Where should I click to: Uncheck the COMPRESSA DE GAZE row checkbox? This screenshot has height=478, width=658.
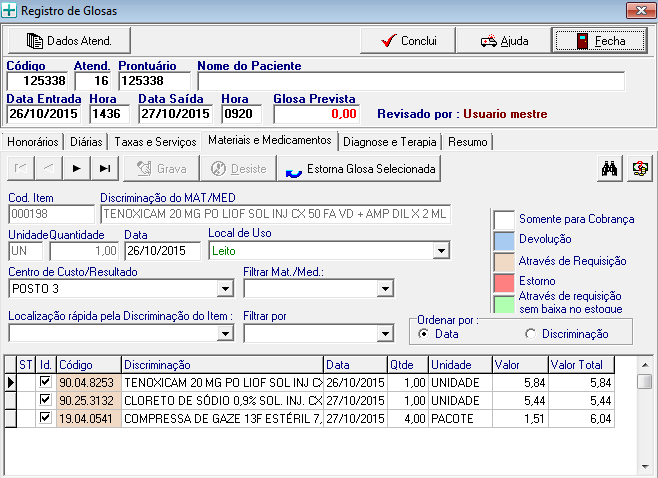45,418
